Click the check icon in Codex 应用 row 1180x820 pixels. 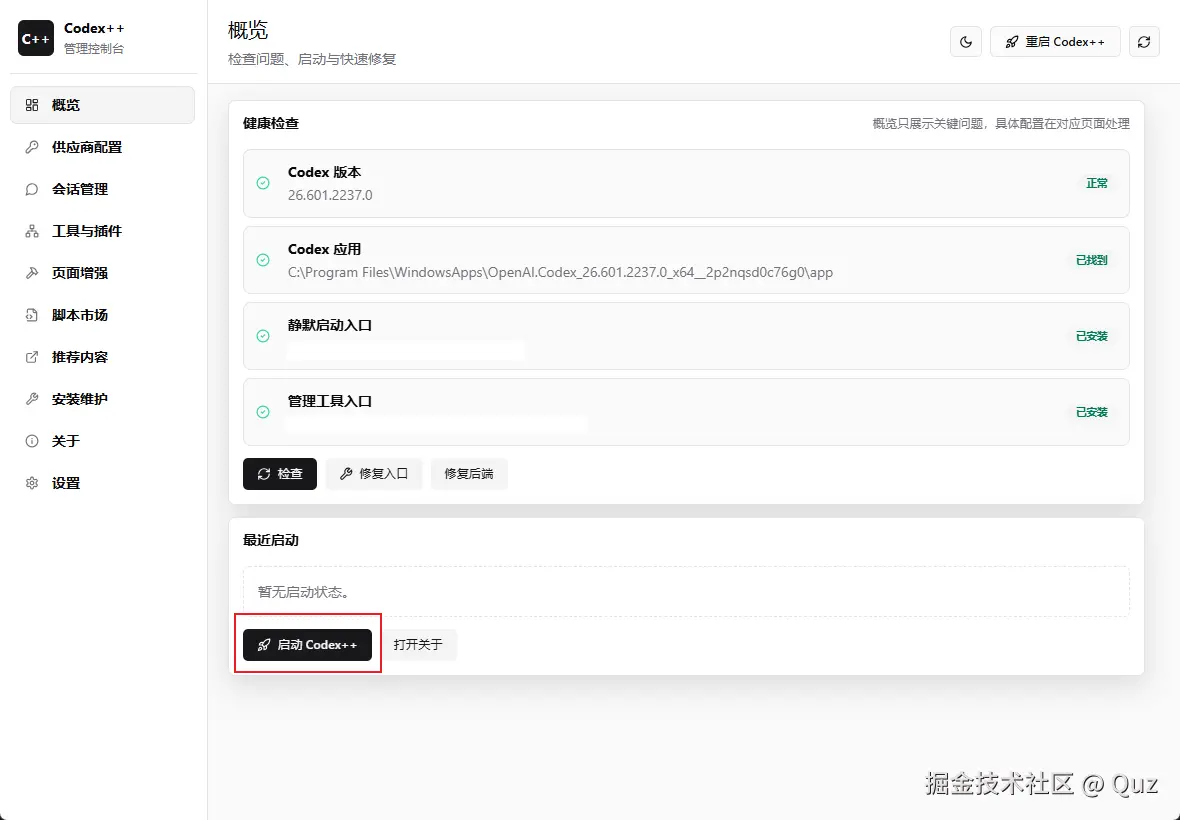tap(263, 260)
